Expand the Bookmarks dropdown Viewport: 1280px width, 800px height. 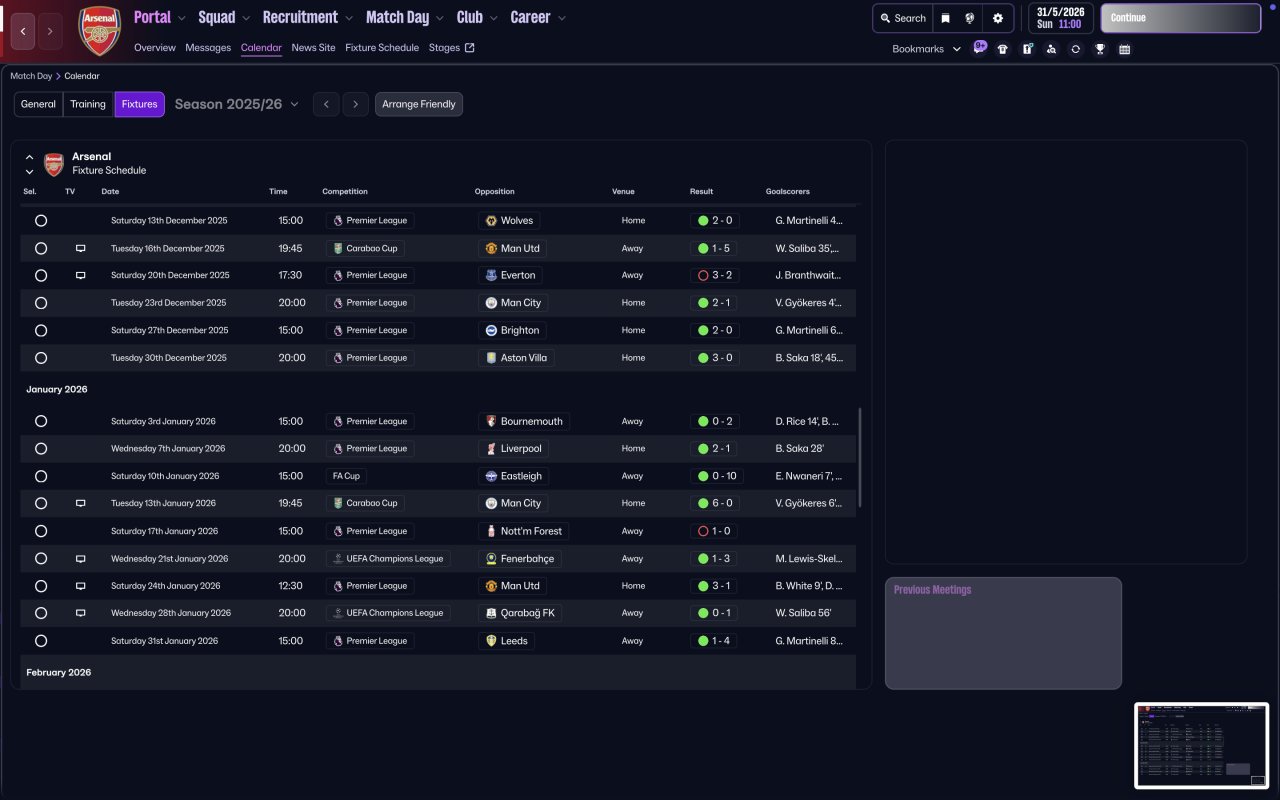click(x=926, y=49)
